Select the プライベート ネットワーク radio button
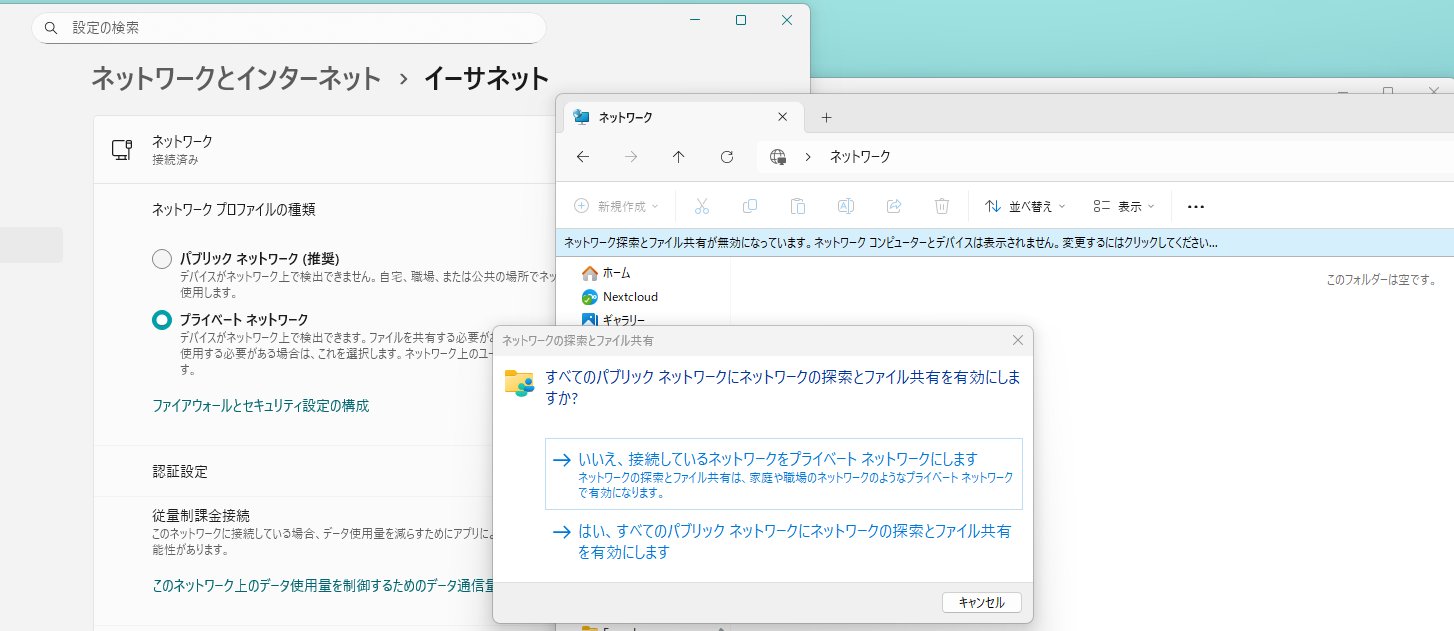Viewport: 1454px width, 631px height. 162,320
